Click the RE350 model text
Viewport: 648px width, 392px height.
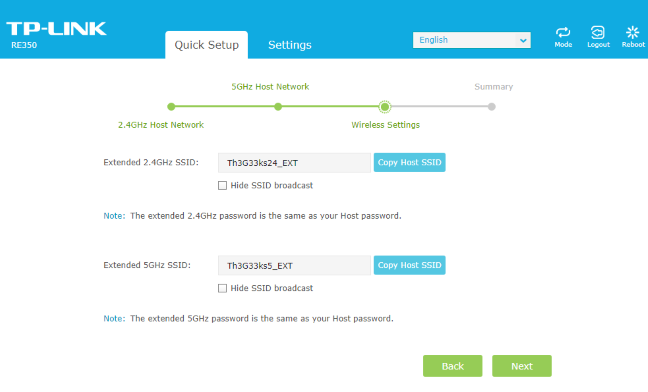tap(24, 45)
